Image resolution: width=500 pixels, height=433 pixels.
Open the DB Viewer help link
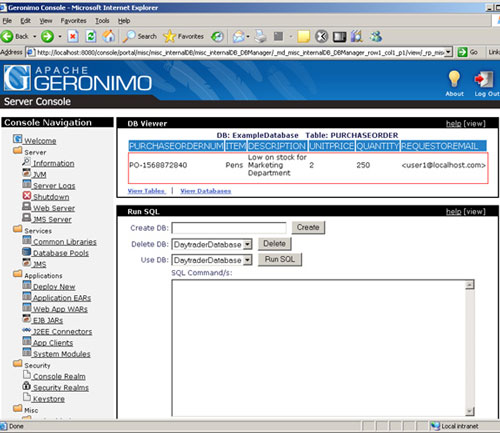[x=453, y=124]
